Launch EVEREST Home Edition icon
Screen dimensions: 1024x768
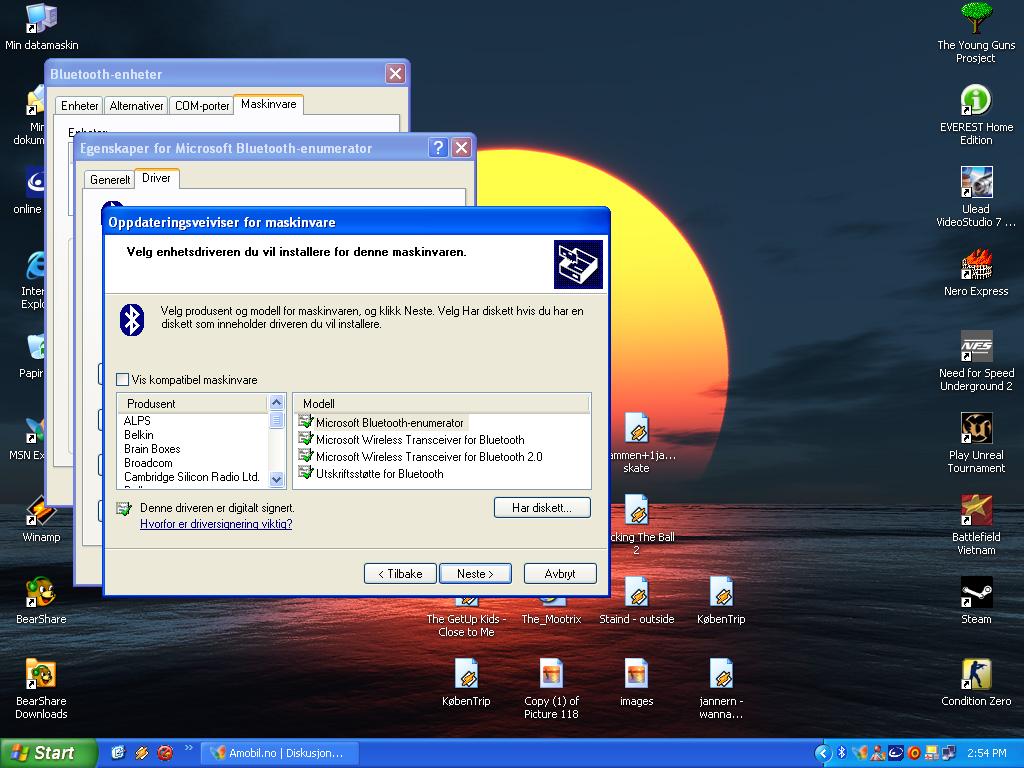click(976, 115)
